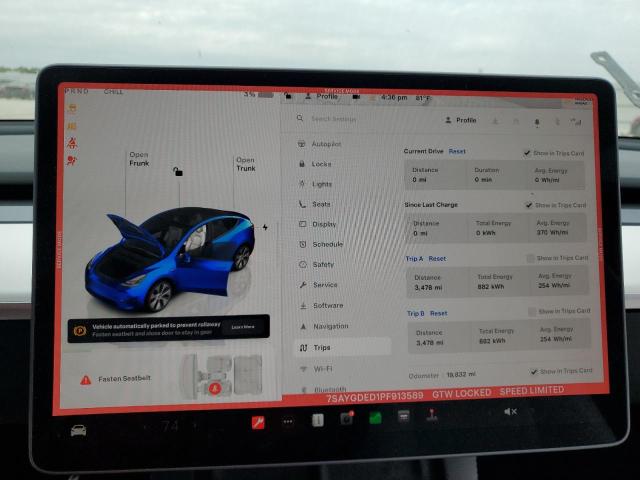The image size is (640, 480).
Task: Open the arcade joystick app in dock
Action: (432, 415)
